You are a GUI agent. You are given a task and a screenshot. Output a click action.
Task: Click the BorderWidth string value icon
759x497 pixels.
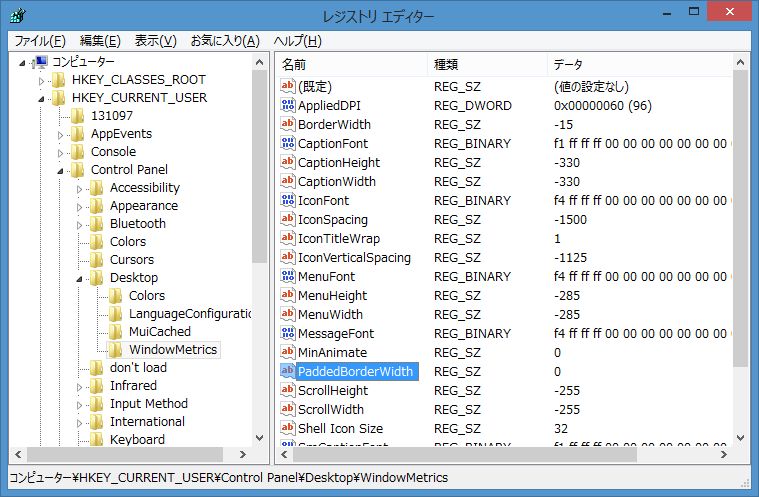[288, 125]
